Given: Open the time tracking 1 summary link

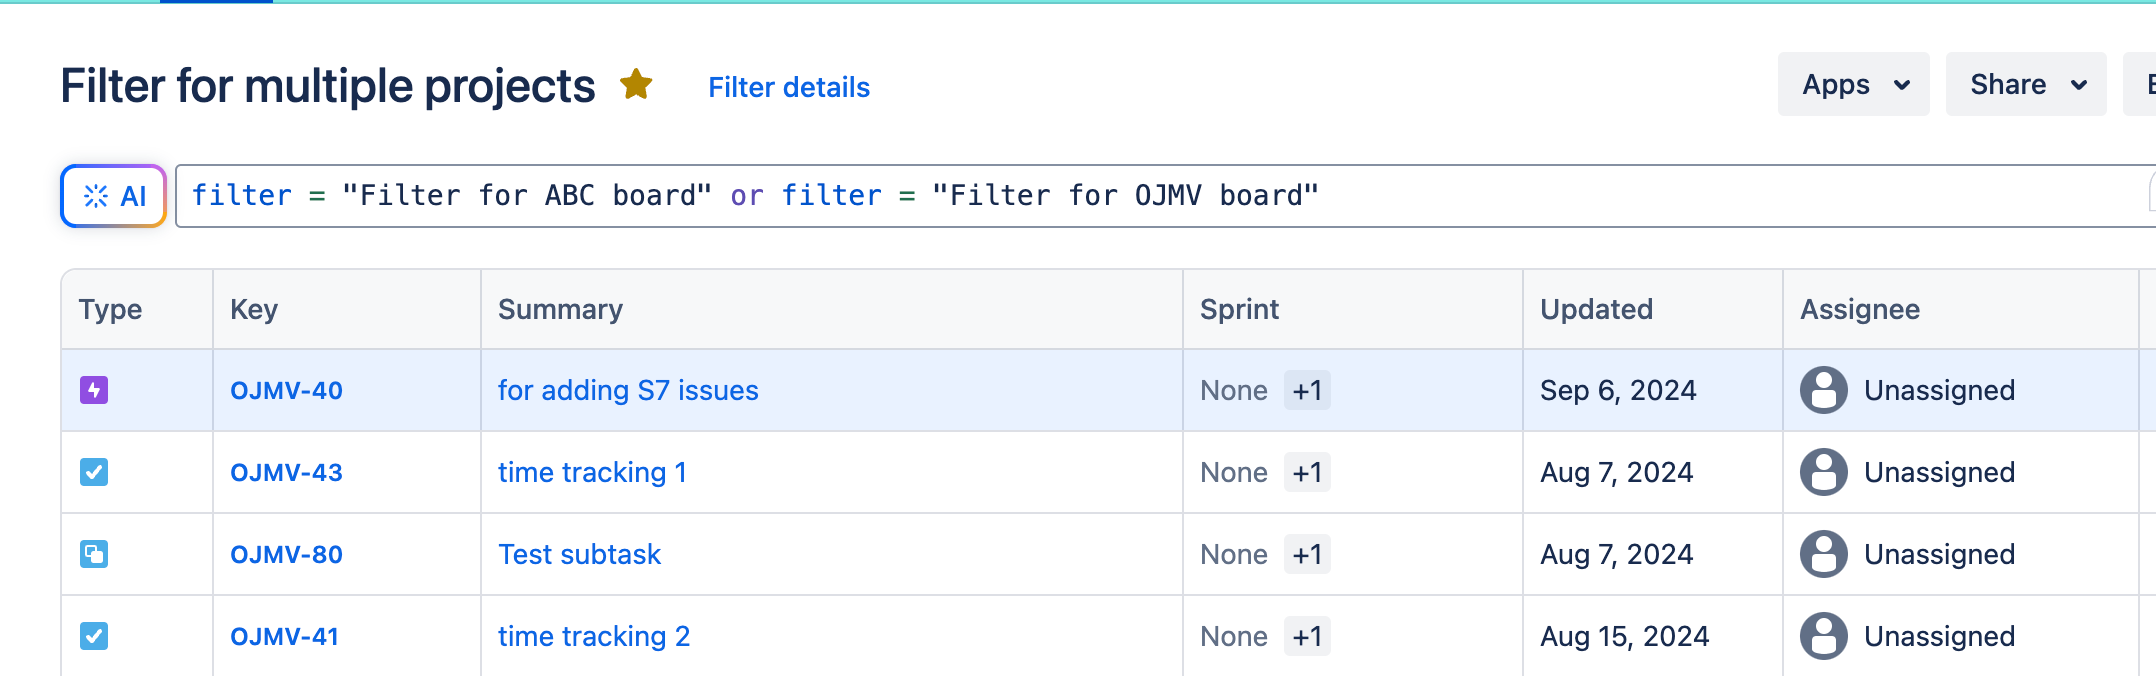Looking at the screenshot, I should [592, 472].
